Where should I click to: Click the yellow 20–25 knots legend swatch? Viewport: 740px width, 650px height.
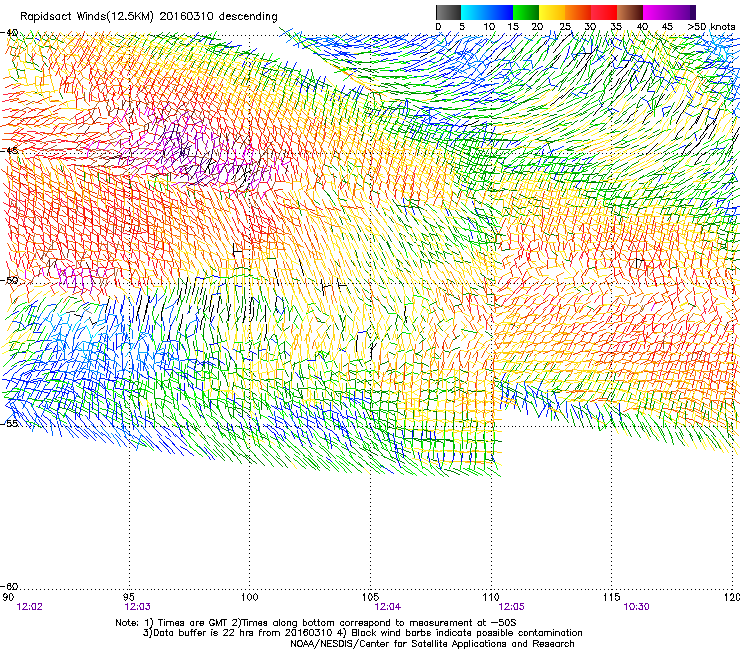click(x=552, y=12)
